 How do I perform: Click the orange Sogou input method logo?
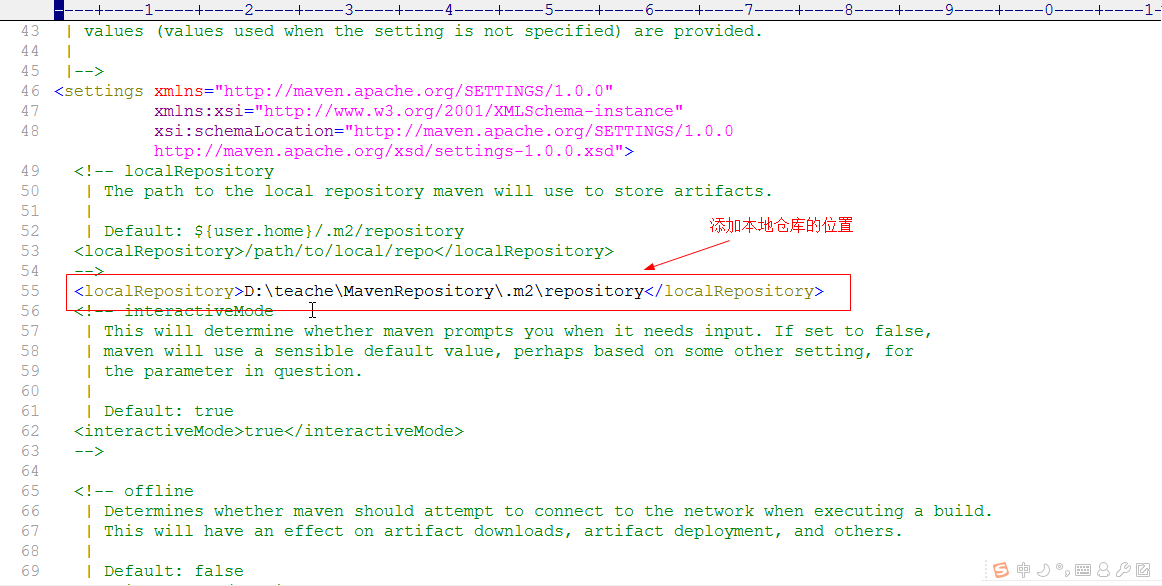pyautogui.click(x=1000, y=570)
